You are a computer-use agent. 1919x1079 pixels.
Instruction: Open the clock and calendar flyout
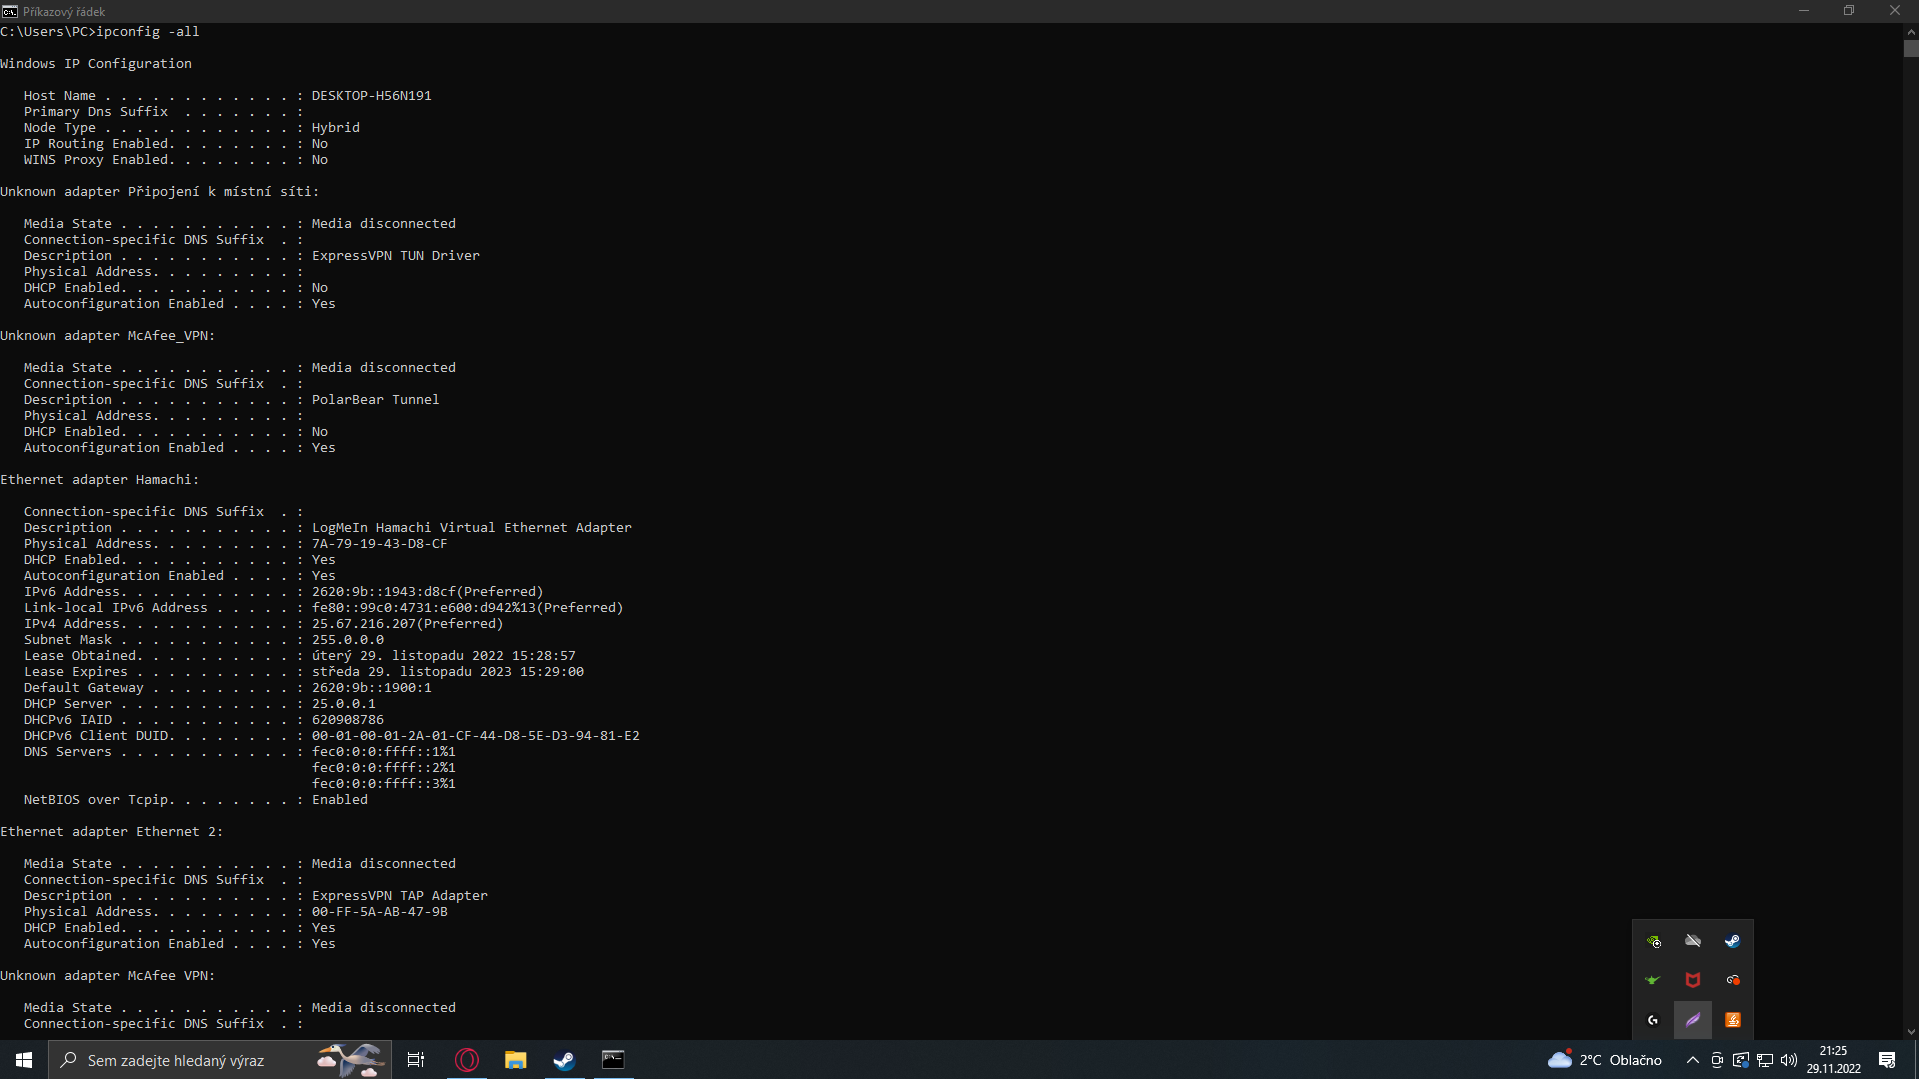pos(1833,1060)
